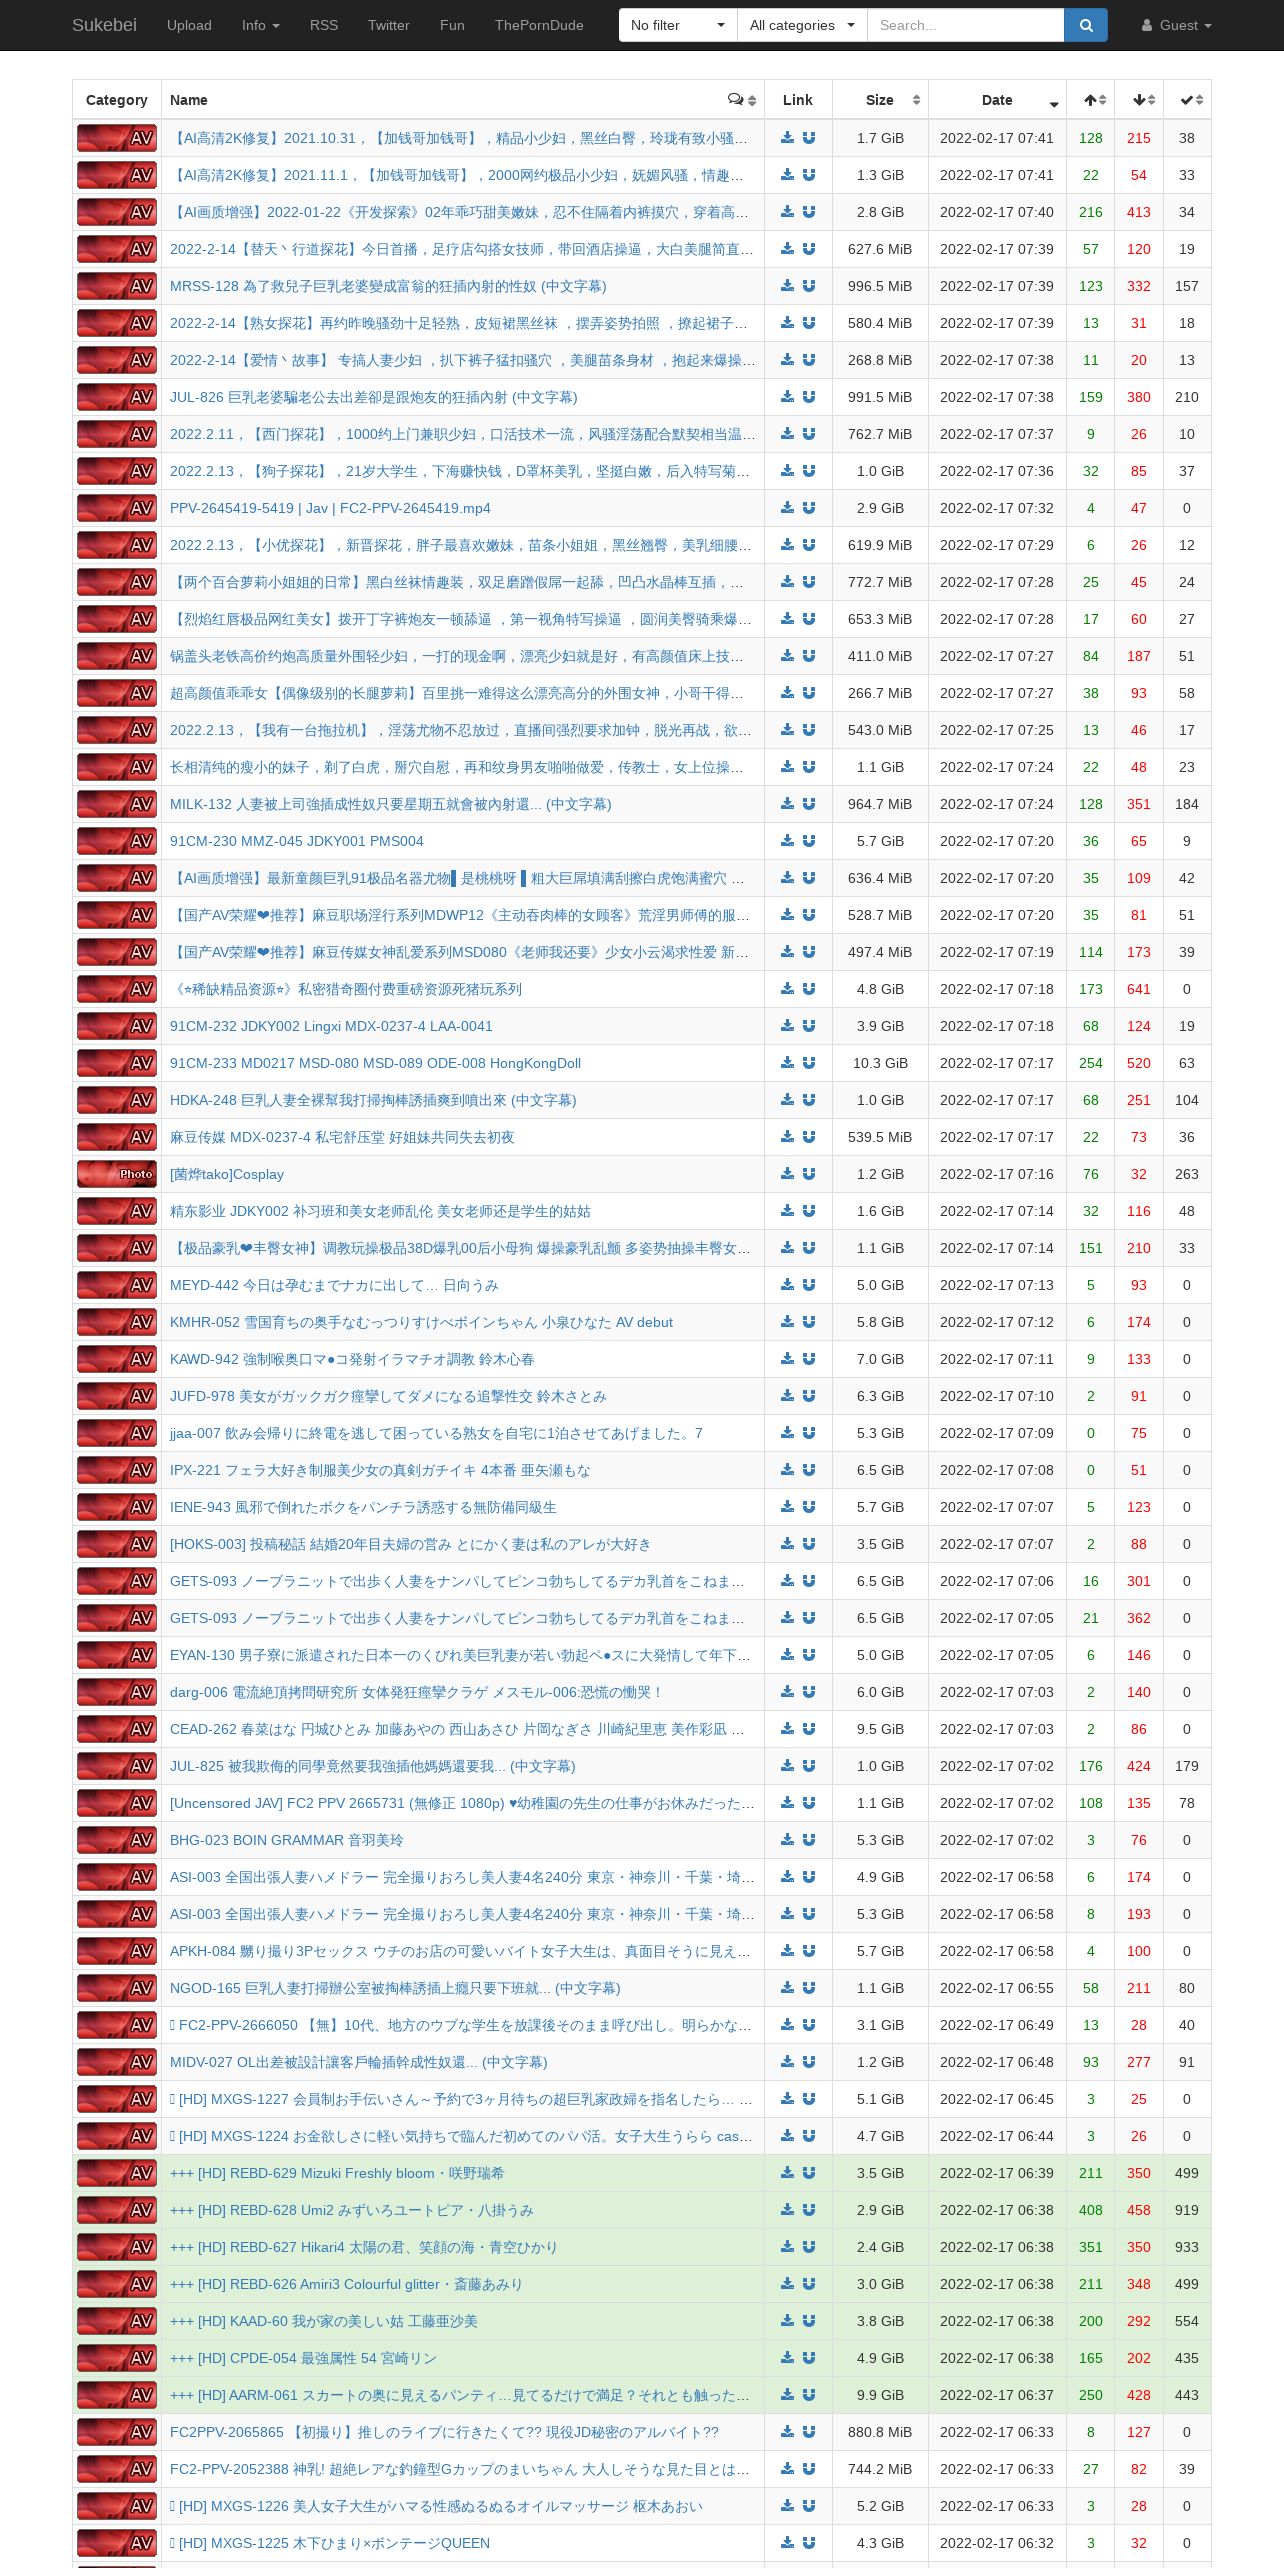This screenshot has height=2568, width=1284.
Task: Download torrent for 91CM-233 row
Action: point(787,1063)
